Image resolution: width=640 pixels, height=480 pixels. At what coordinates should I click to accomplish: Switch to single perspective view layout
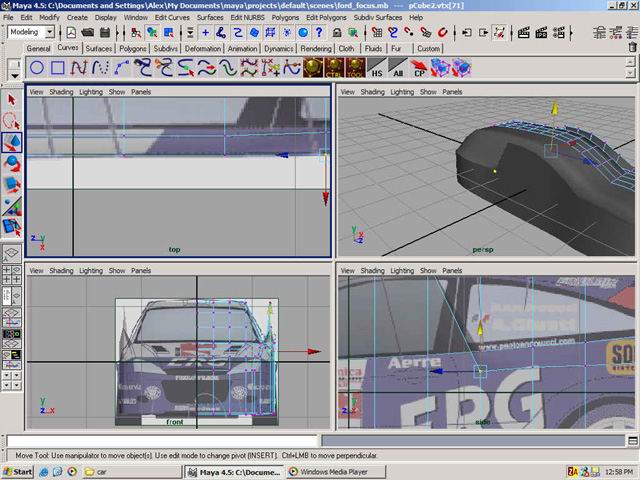click(x=12, y=254)
